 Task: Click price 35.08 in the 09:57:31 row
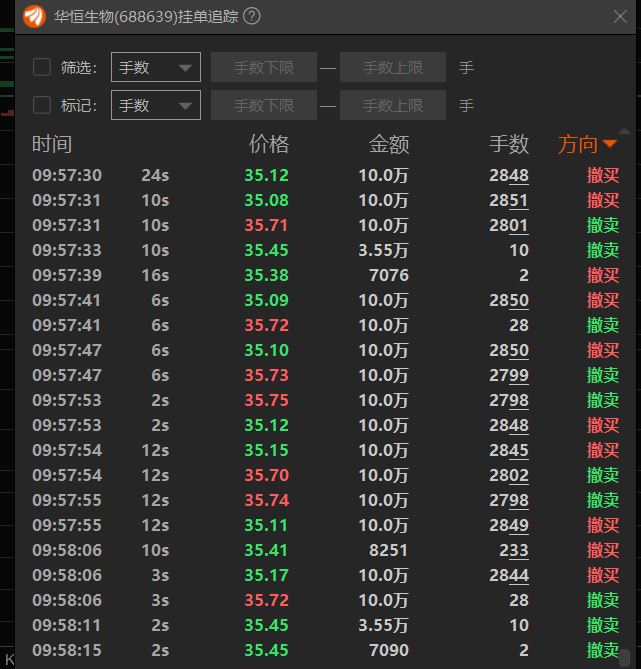[x=266, y=201]
